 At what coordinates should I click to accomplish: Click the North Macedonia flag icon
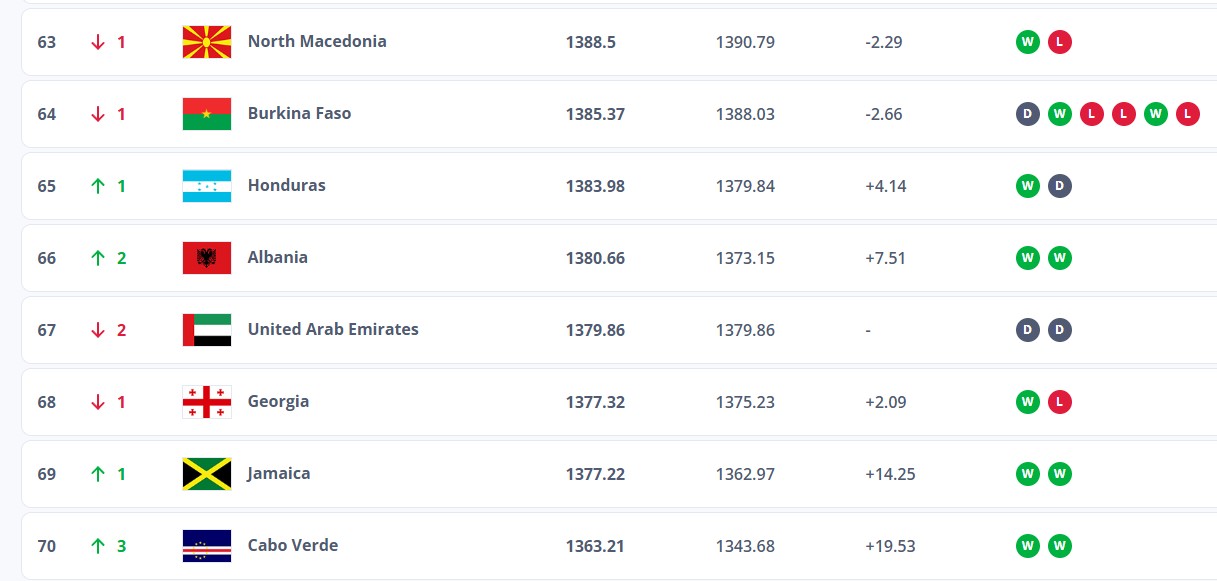[207, 42]
